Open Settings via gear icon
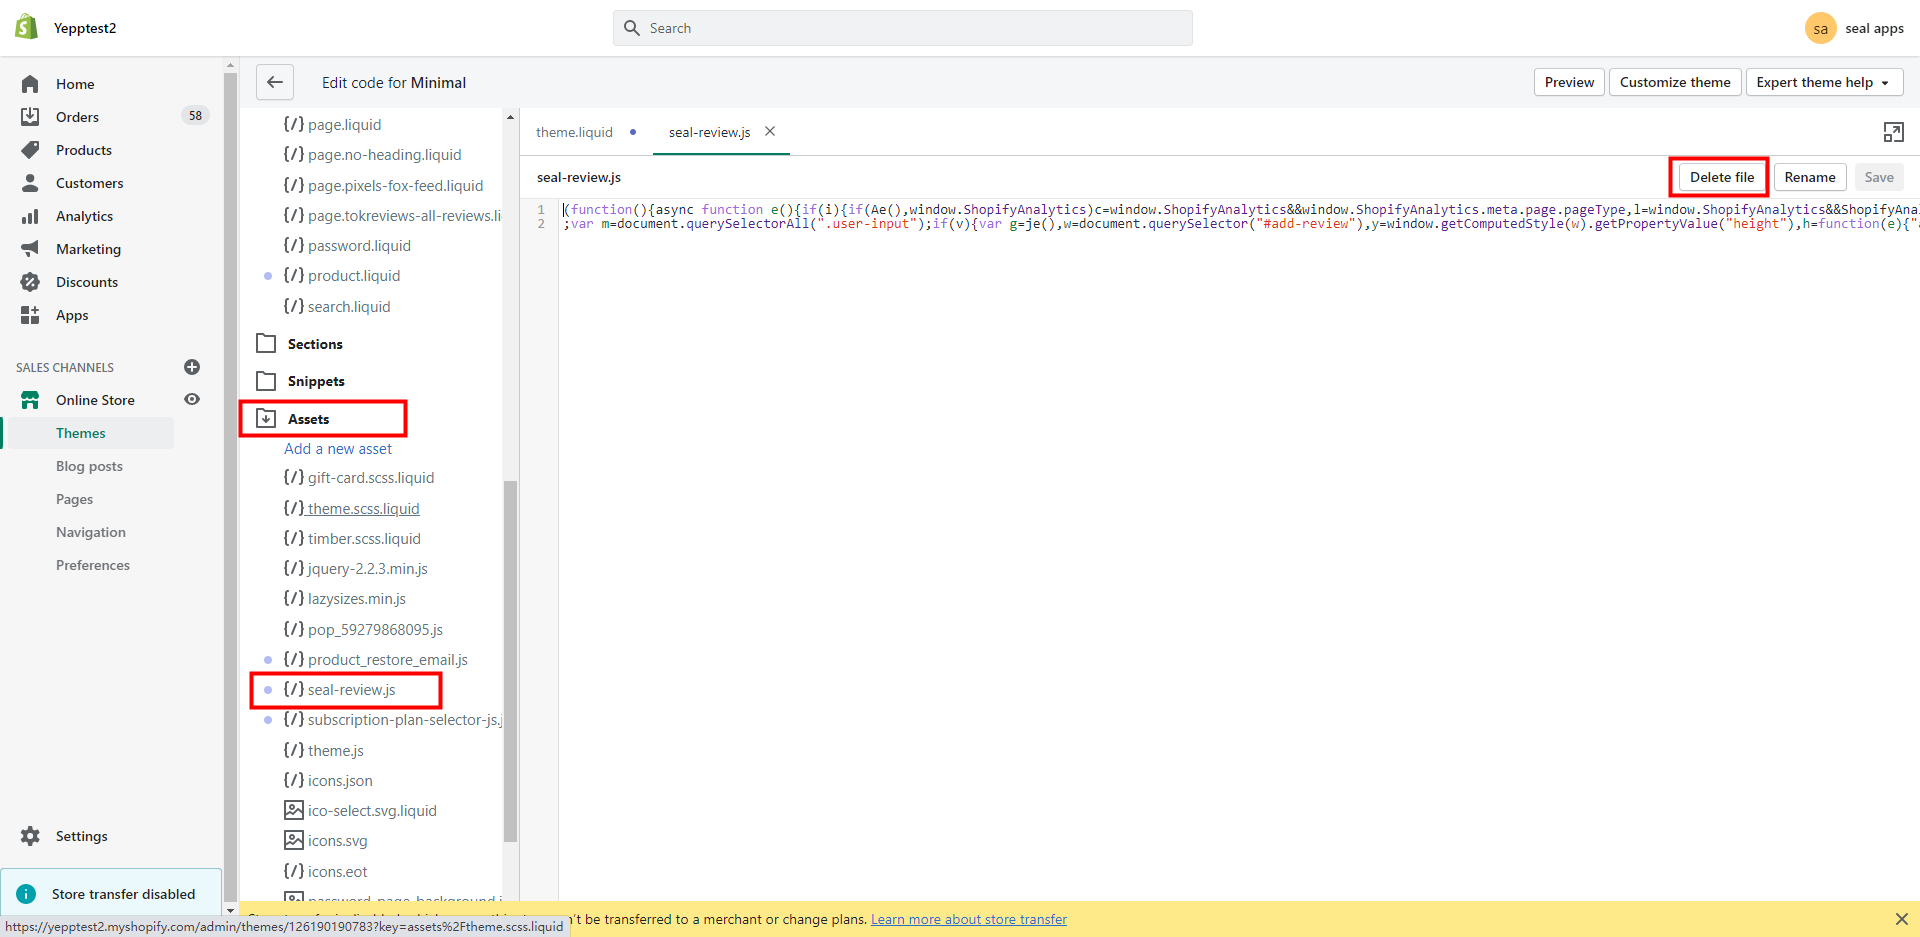The image size is (1920, 937). (30, 836)
